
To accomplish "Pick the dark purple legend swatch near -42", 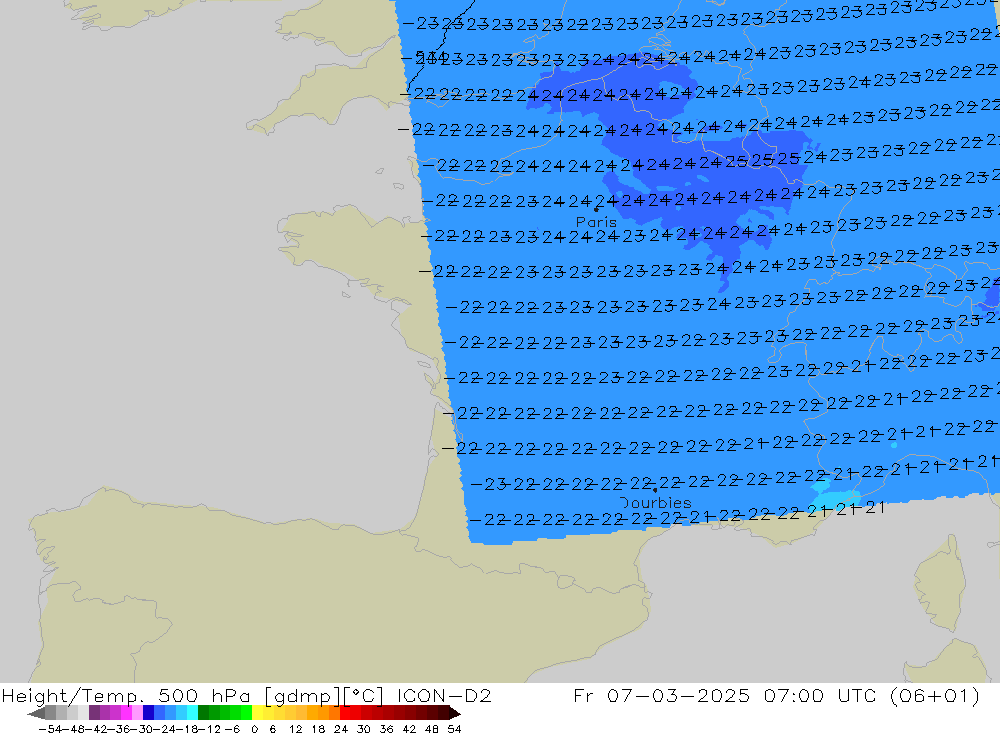I will coord(94,713).
